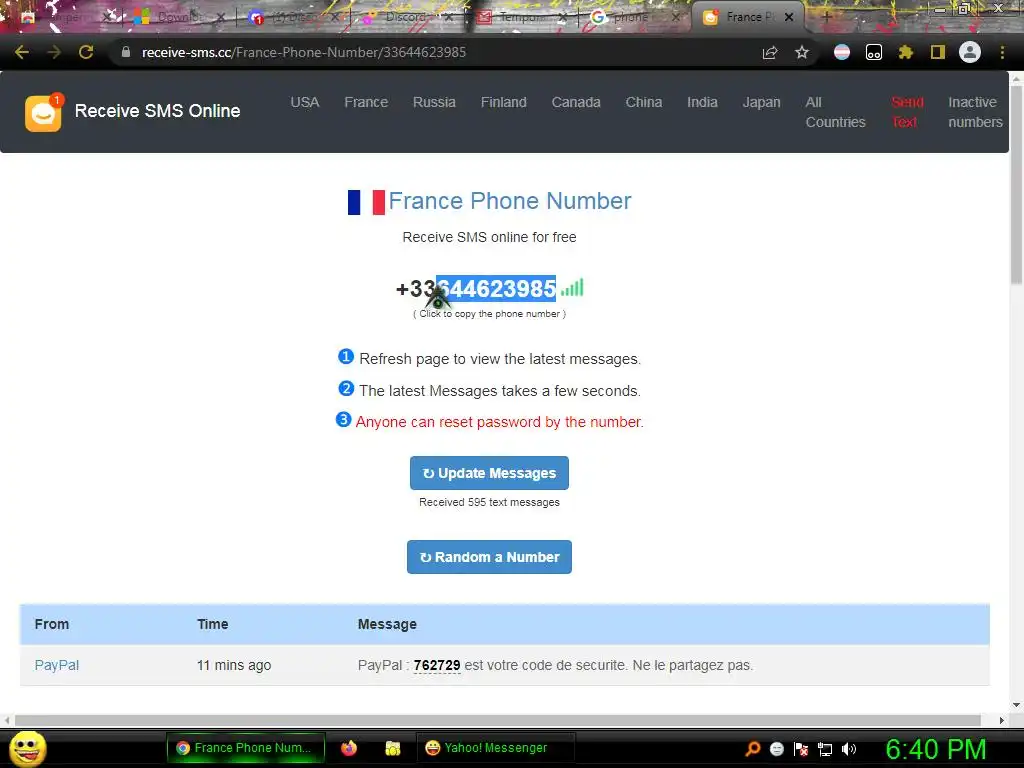Open a new browser tab with plus
Screen dimensions: 1024x768
[826, 17]
